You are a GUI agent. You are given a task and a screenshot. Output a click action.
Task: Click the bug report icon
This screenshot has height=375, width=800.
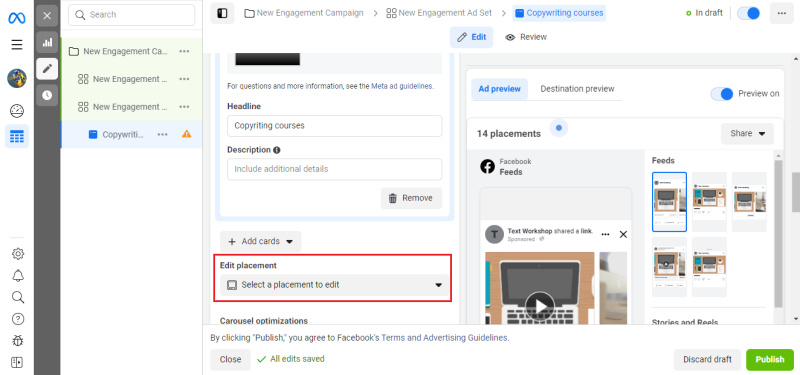[x=18, y=341]
